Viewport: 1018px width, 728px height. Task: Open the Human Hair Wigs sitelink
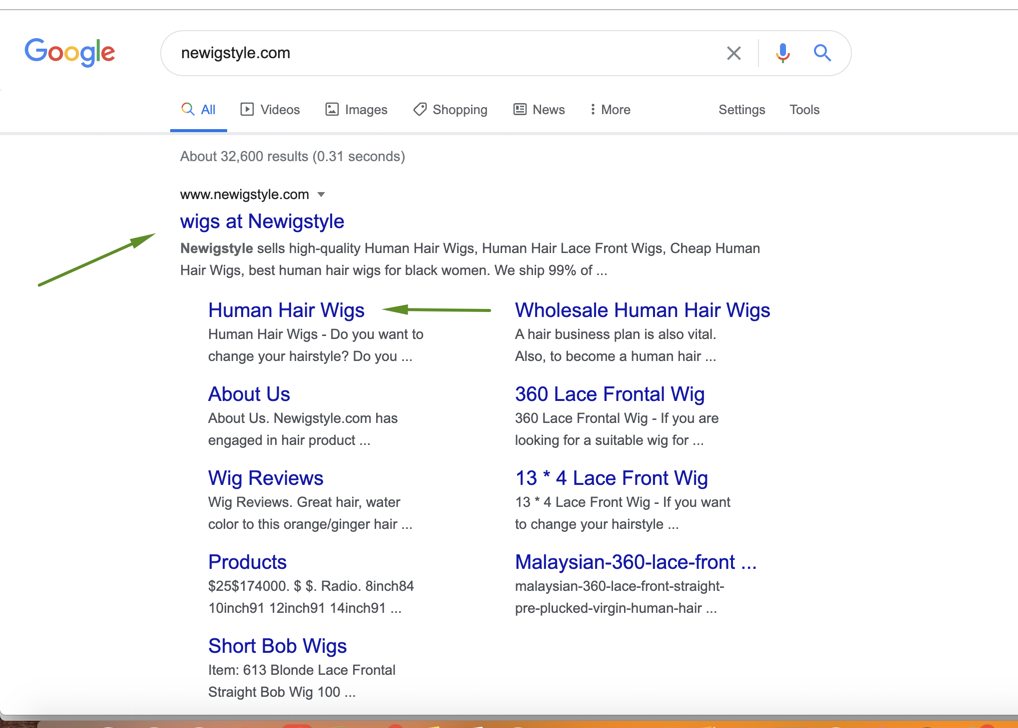286,310
